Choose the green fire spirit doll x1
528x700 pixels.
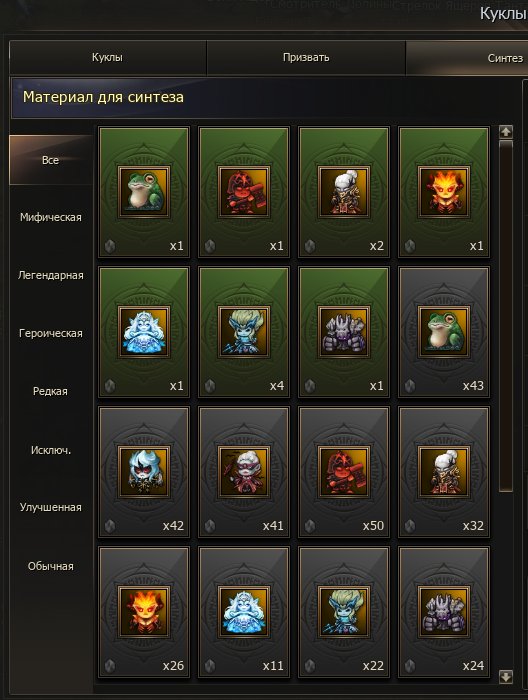click(x=444, y=192)
